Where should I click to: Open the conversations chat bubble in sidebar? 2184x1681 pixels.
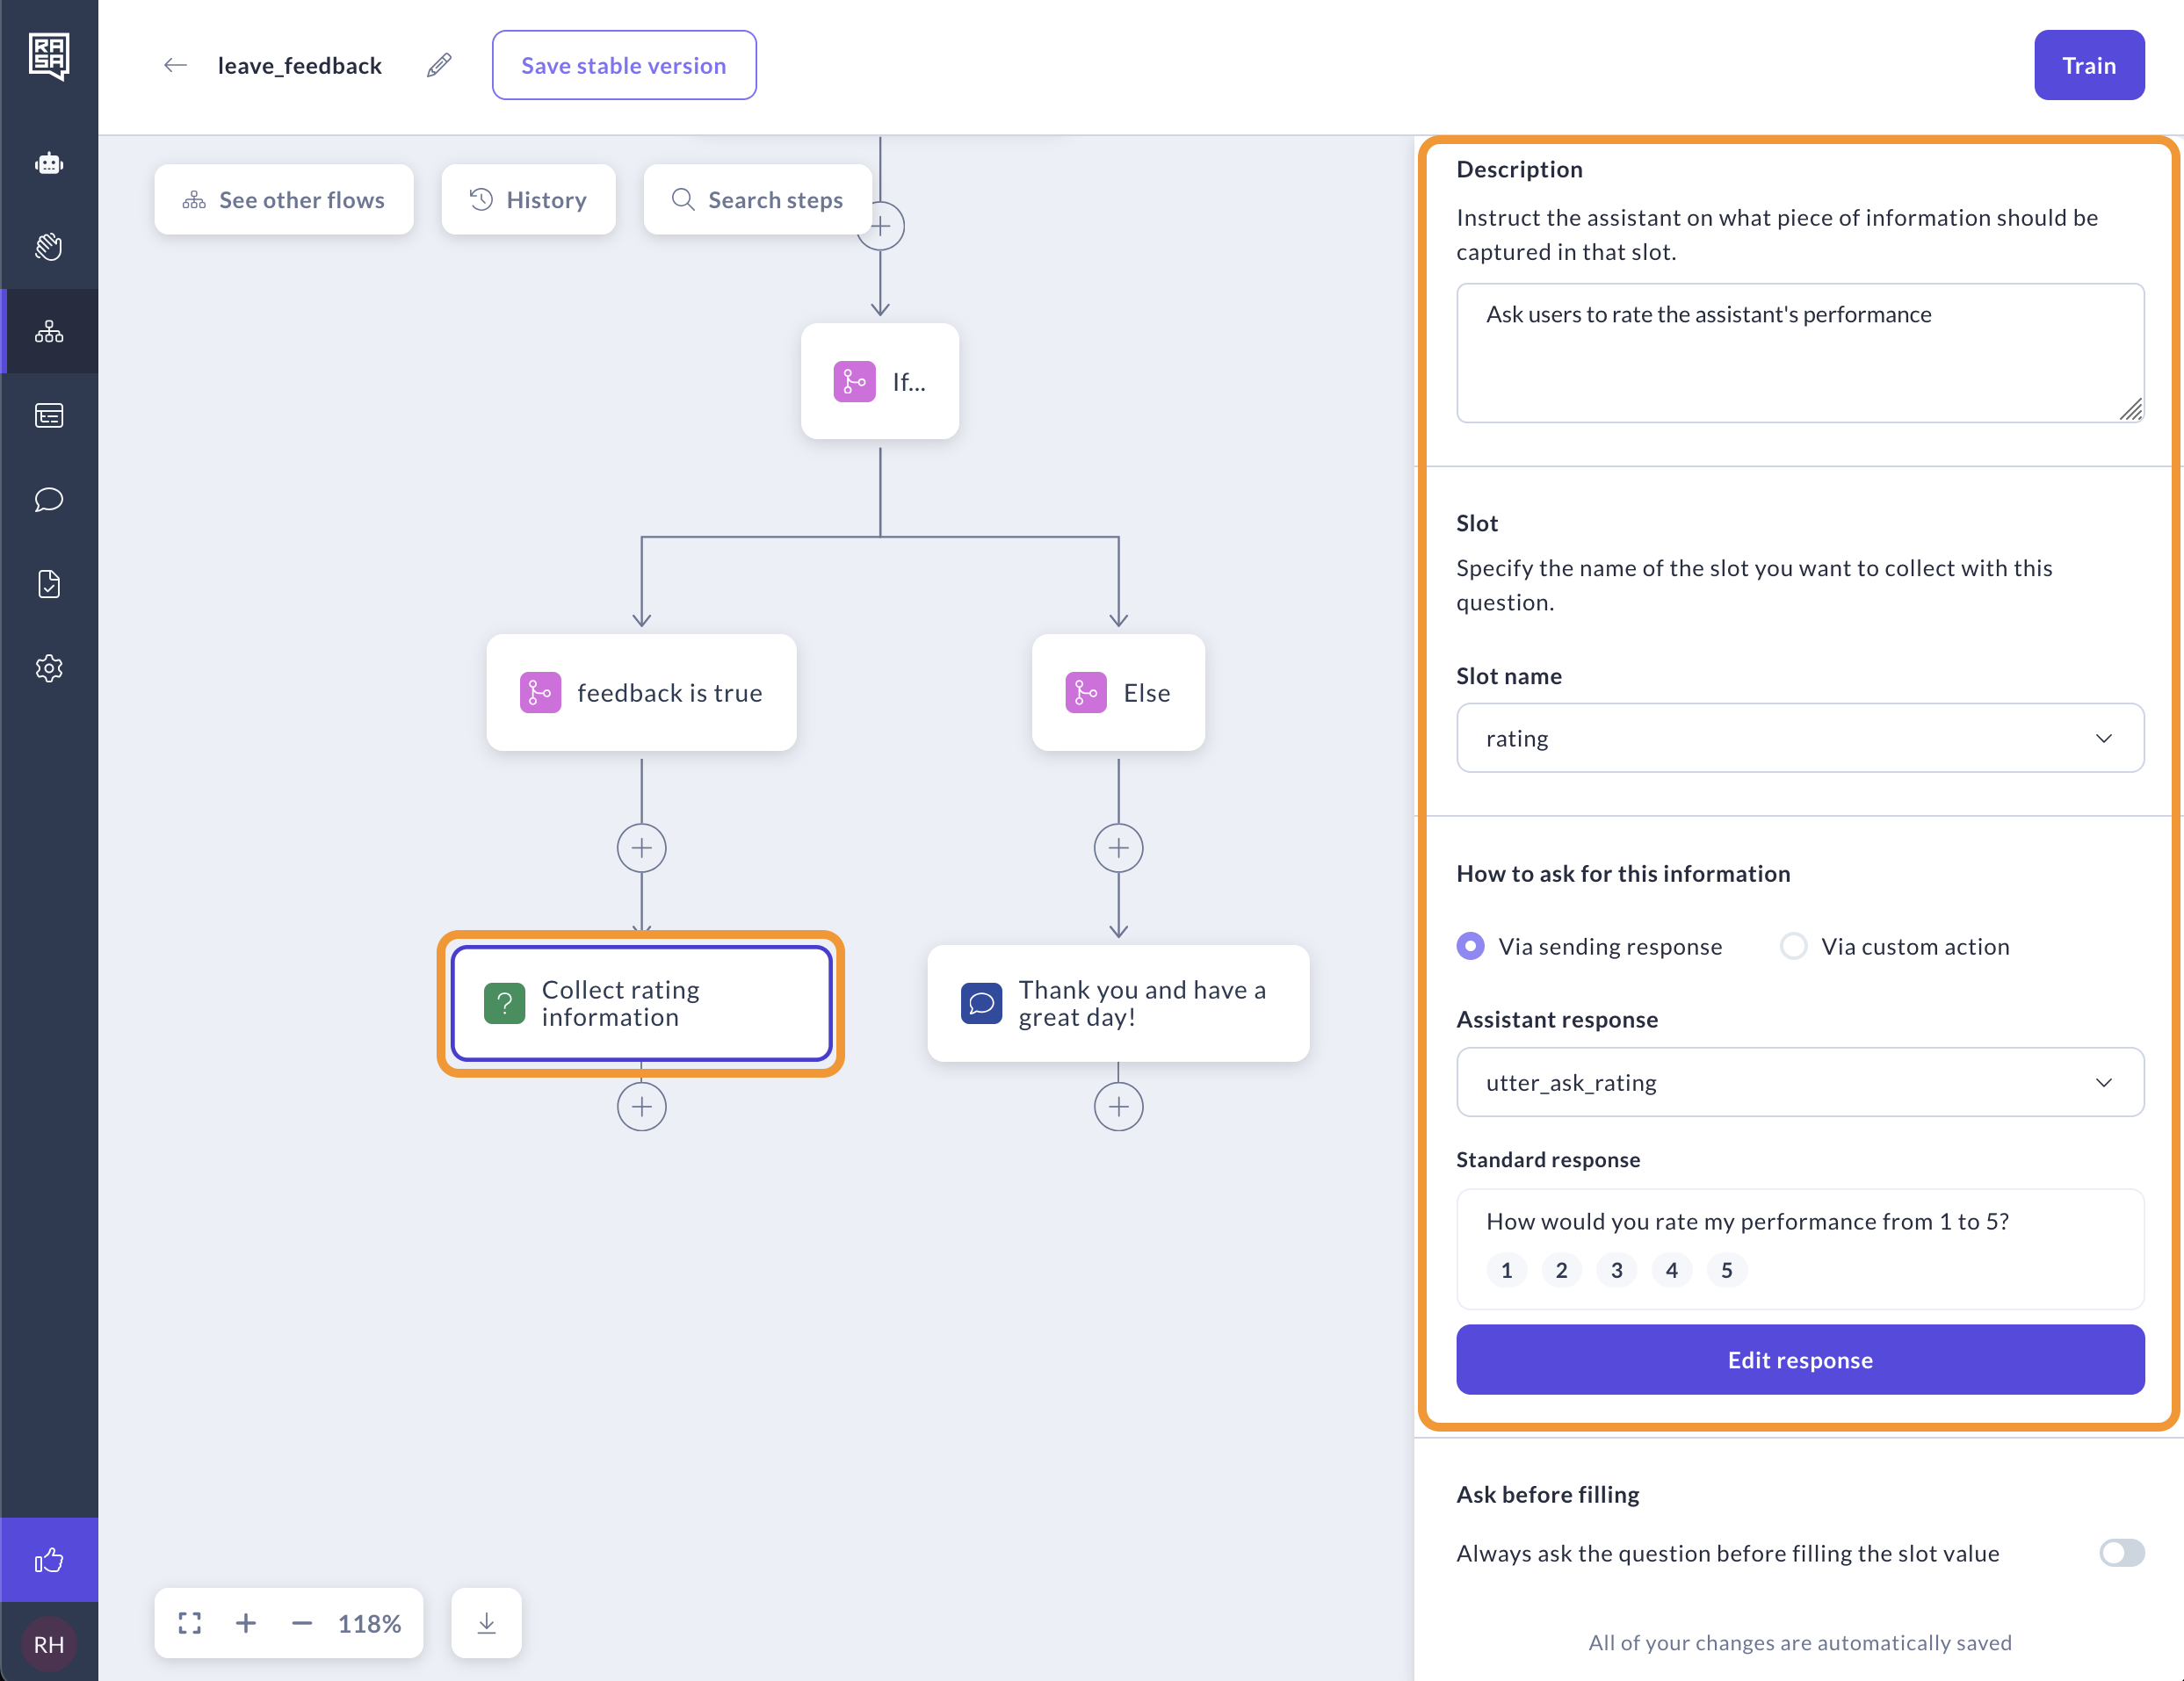(49, 499)
